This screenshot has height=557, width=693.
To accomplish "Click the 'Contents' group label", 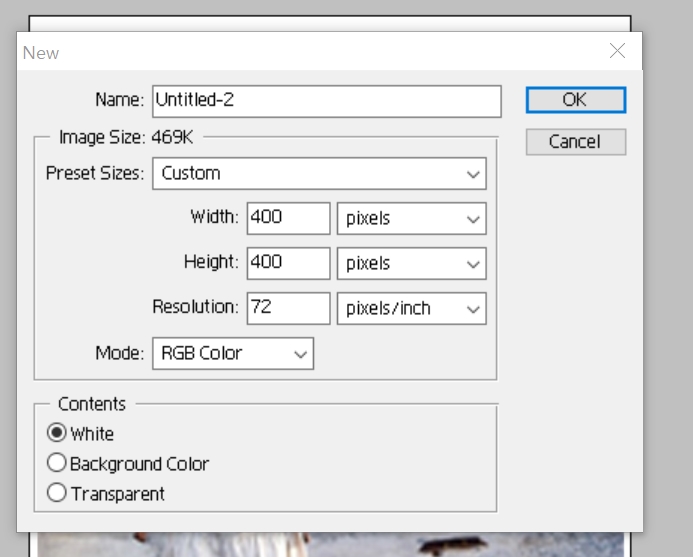I will [92, 404].
